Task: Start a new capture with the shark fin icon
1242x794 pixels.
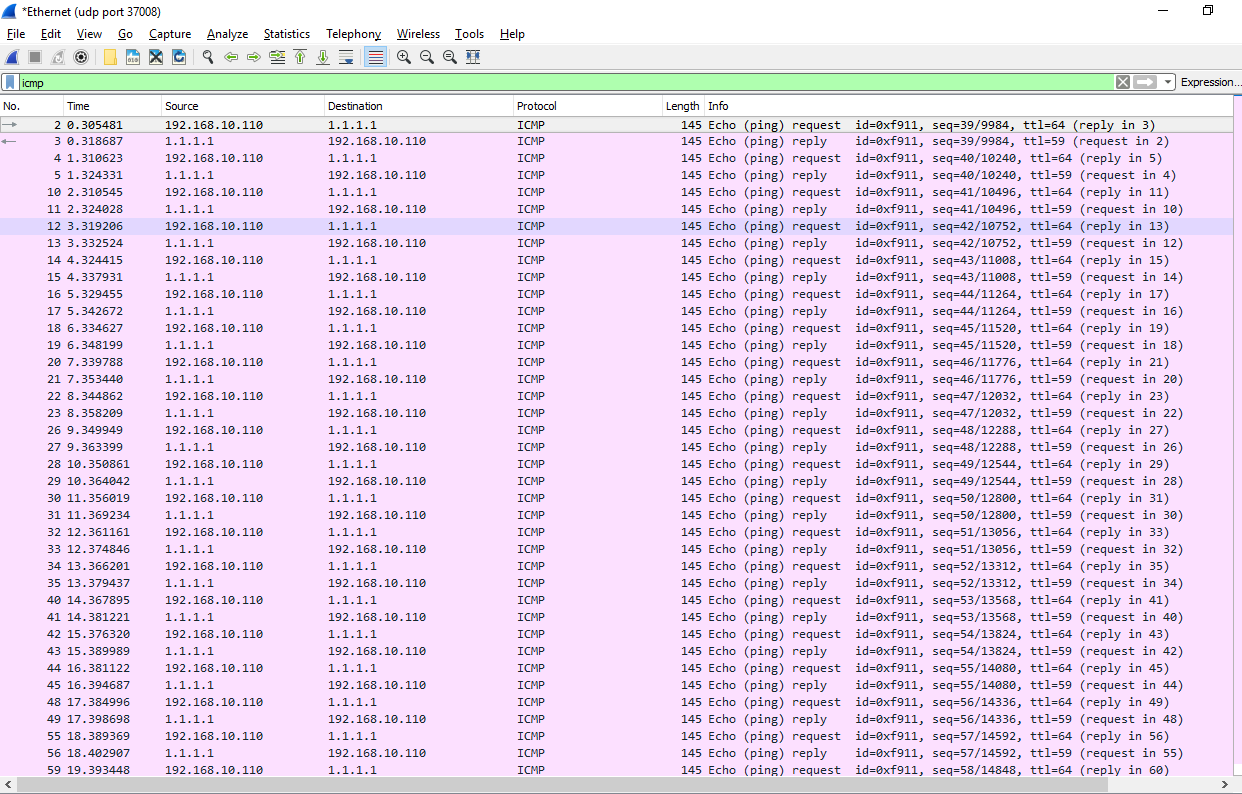Action: tap(12, 57)
